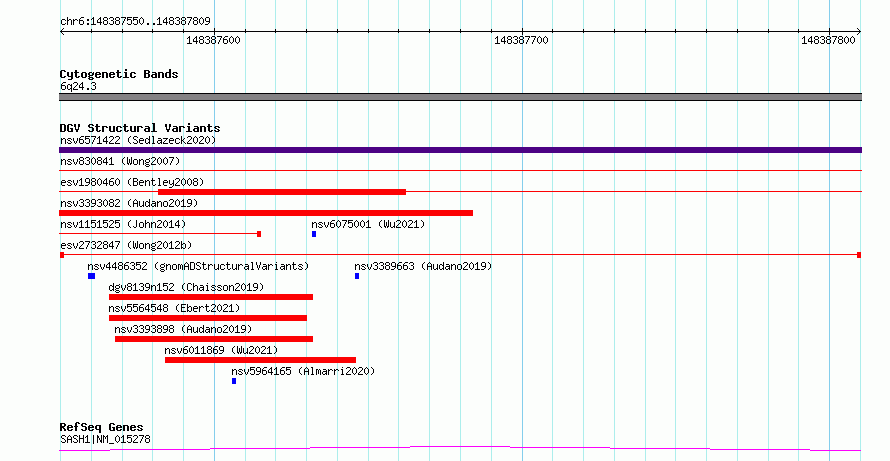Open the nsv1151525 (John2014) label
The height and width of the screenshot is (461, 890).
(123, 224)
